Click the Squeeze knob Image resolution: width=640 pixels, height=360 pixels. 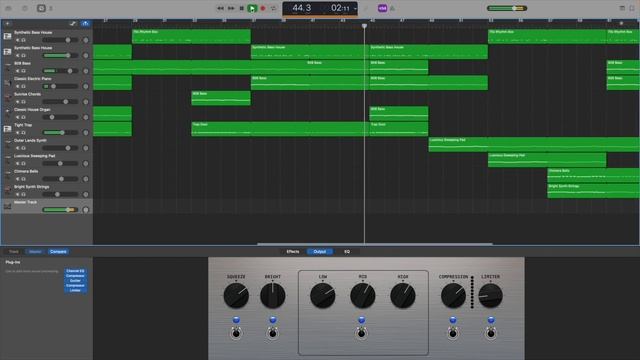click(236, 296)
